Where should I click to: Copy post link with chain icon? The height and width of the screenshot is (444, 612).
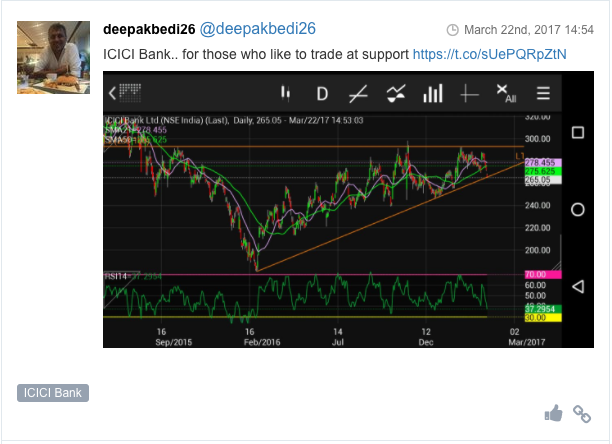[582, 414]
